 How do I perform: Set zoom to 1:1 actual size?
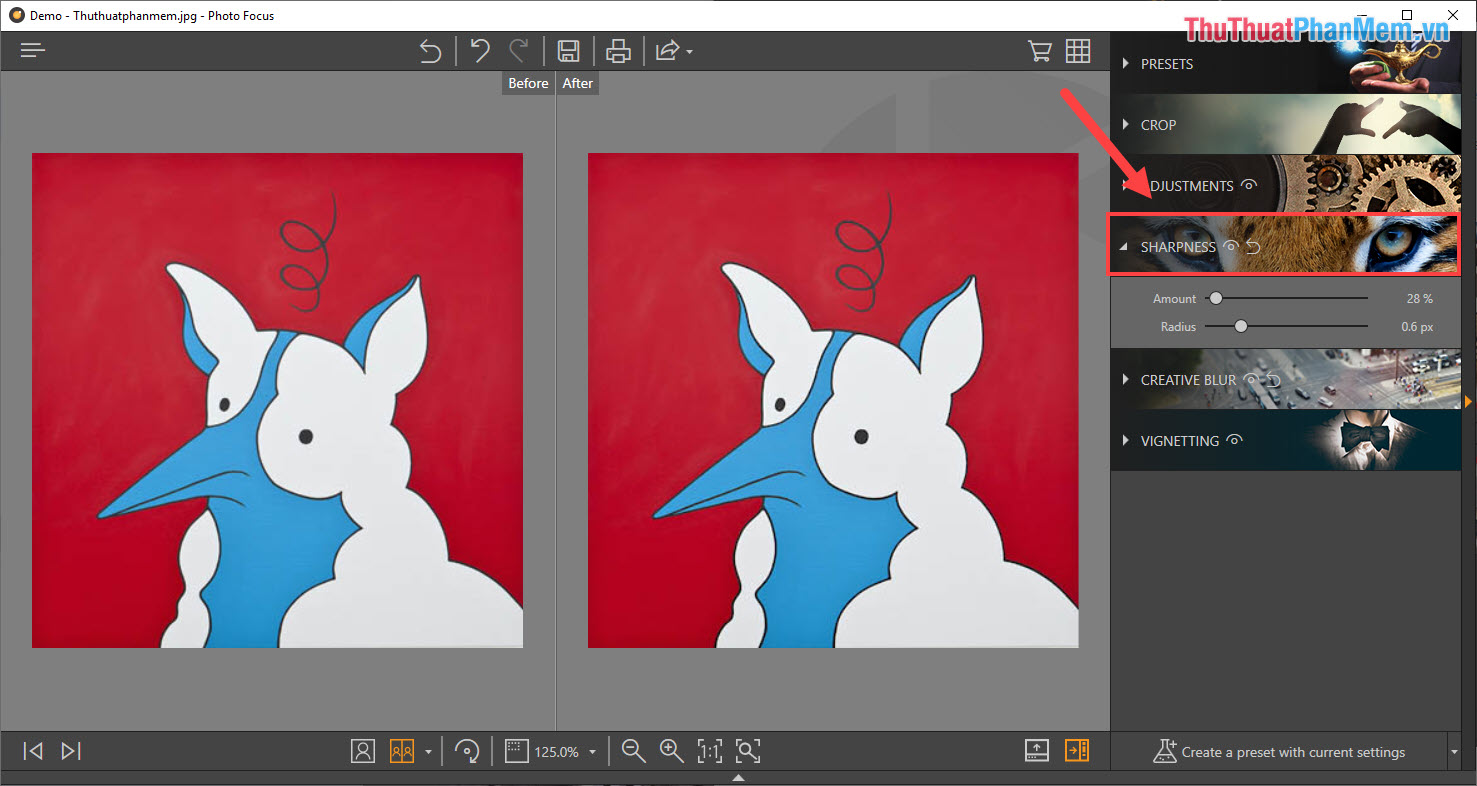(710, 751)
